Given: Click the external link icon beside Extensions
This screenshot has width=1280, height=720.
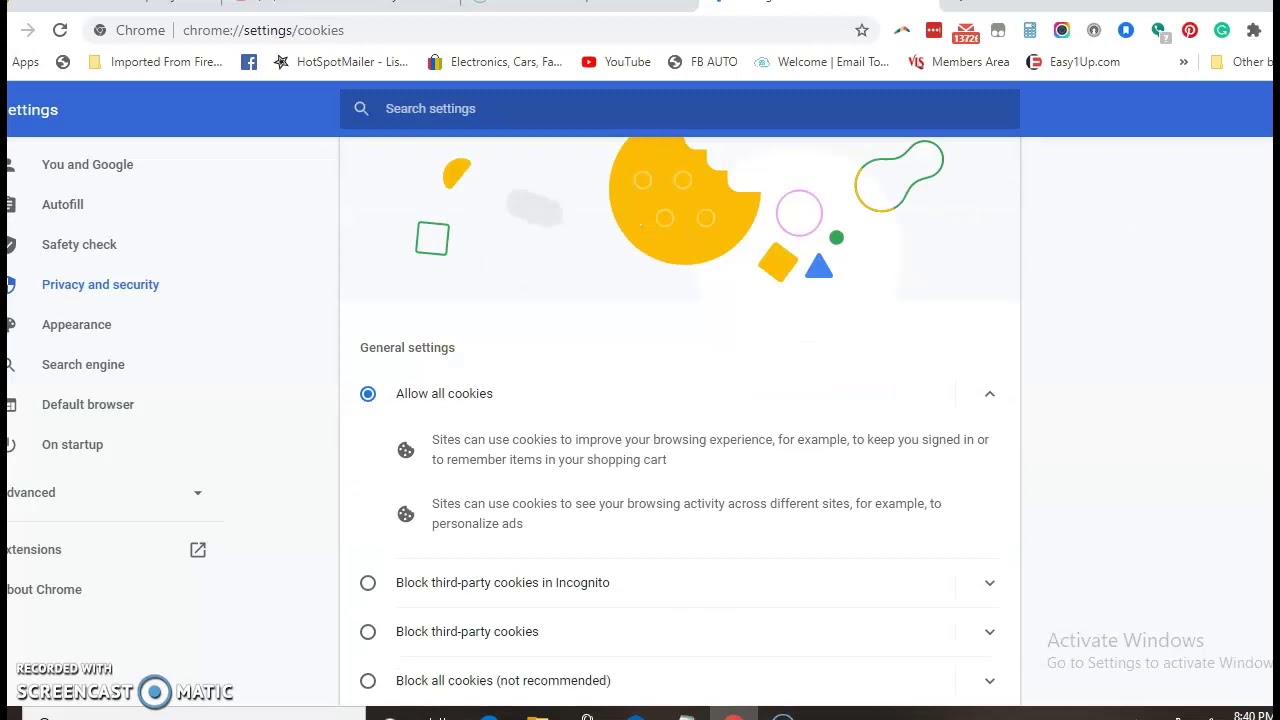Looking at the screenshot, I should tap(198, 549).
